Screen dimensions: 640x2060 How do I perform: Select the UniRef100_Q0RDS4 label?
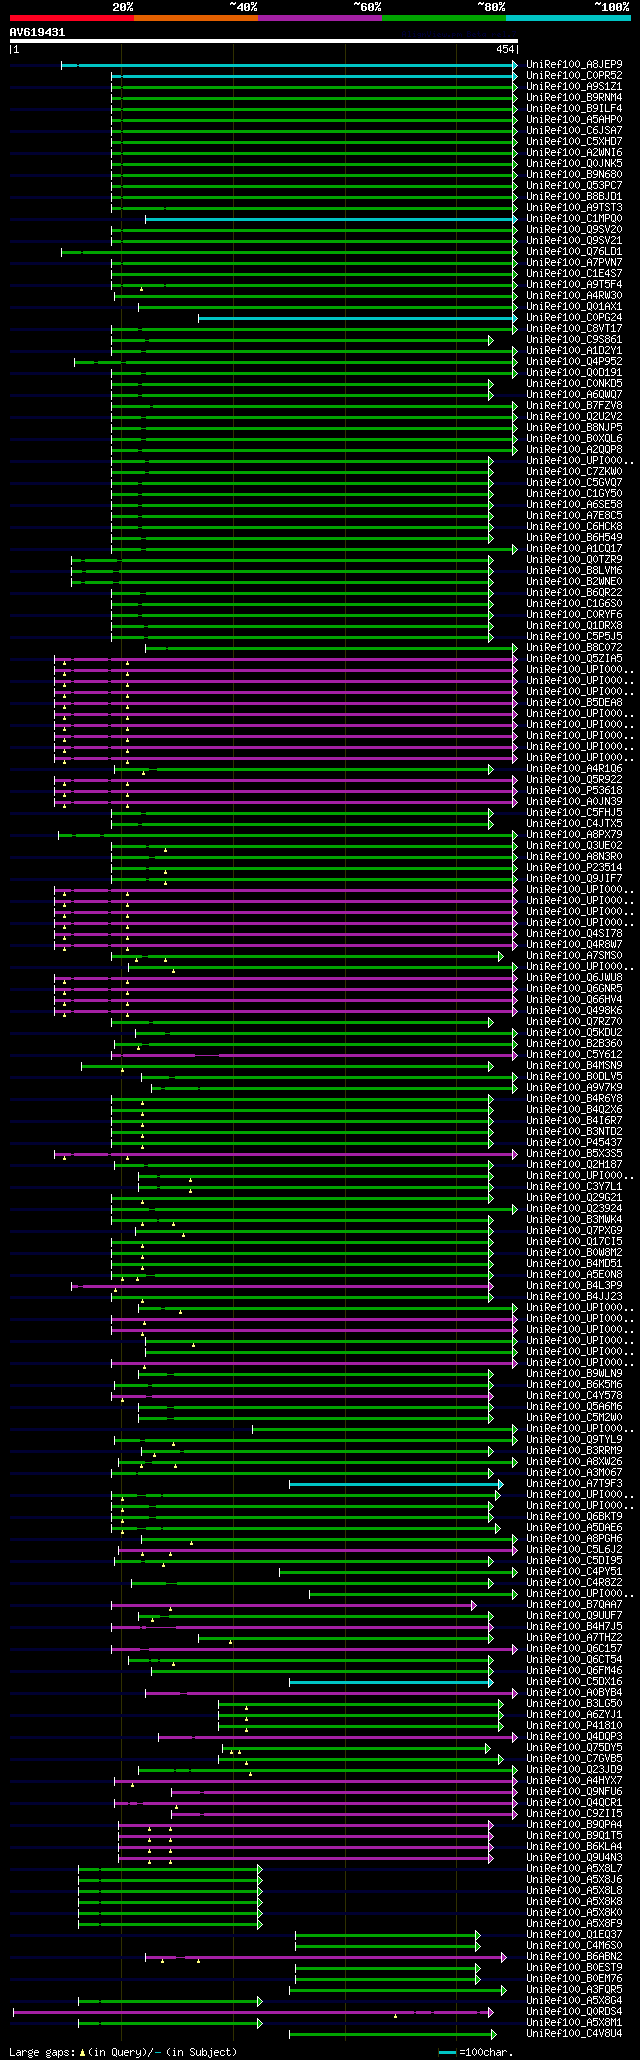(x=574, y=2012)
